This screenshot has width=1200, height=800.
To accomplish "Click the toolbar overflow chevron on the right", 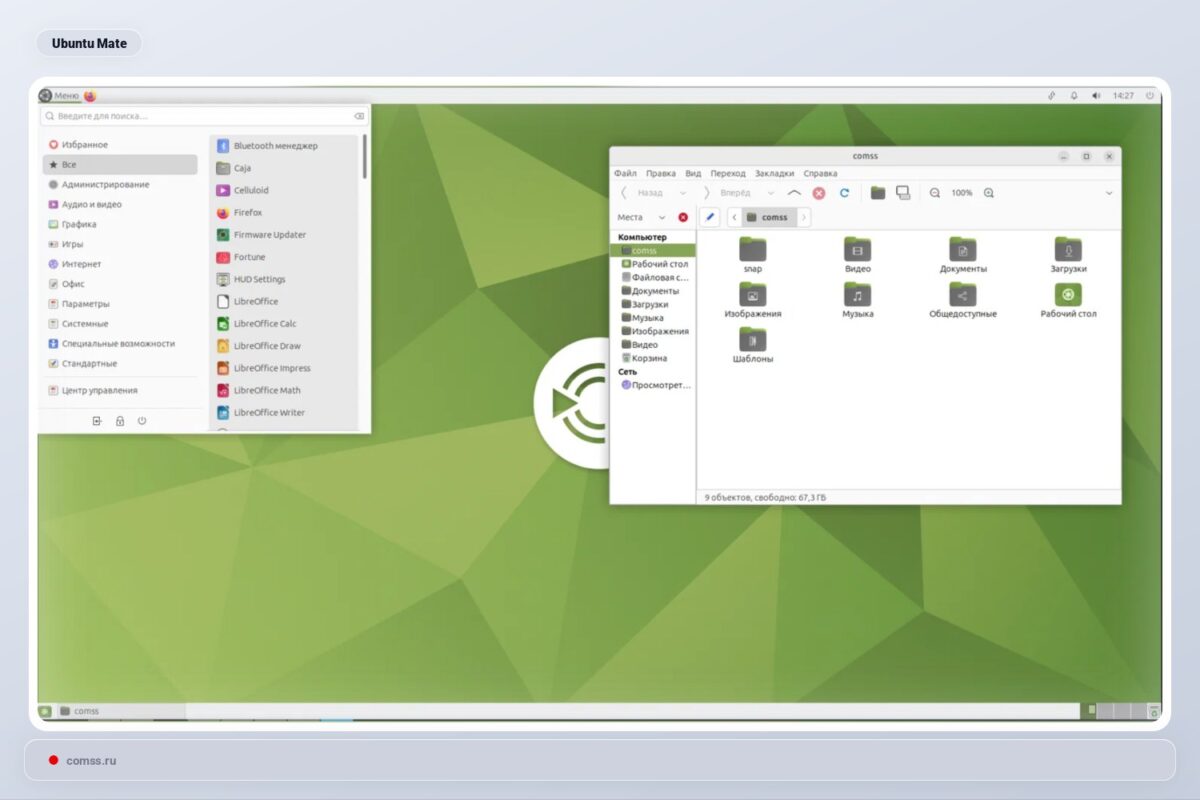I will click(x=1110, y=192).
